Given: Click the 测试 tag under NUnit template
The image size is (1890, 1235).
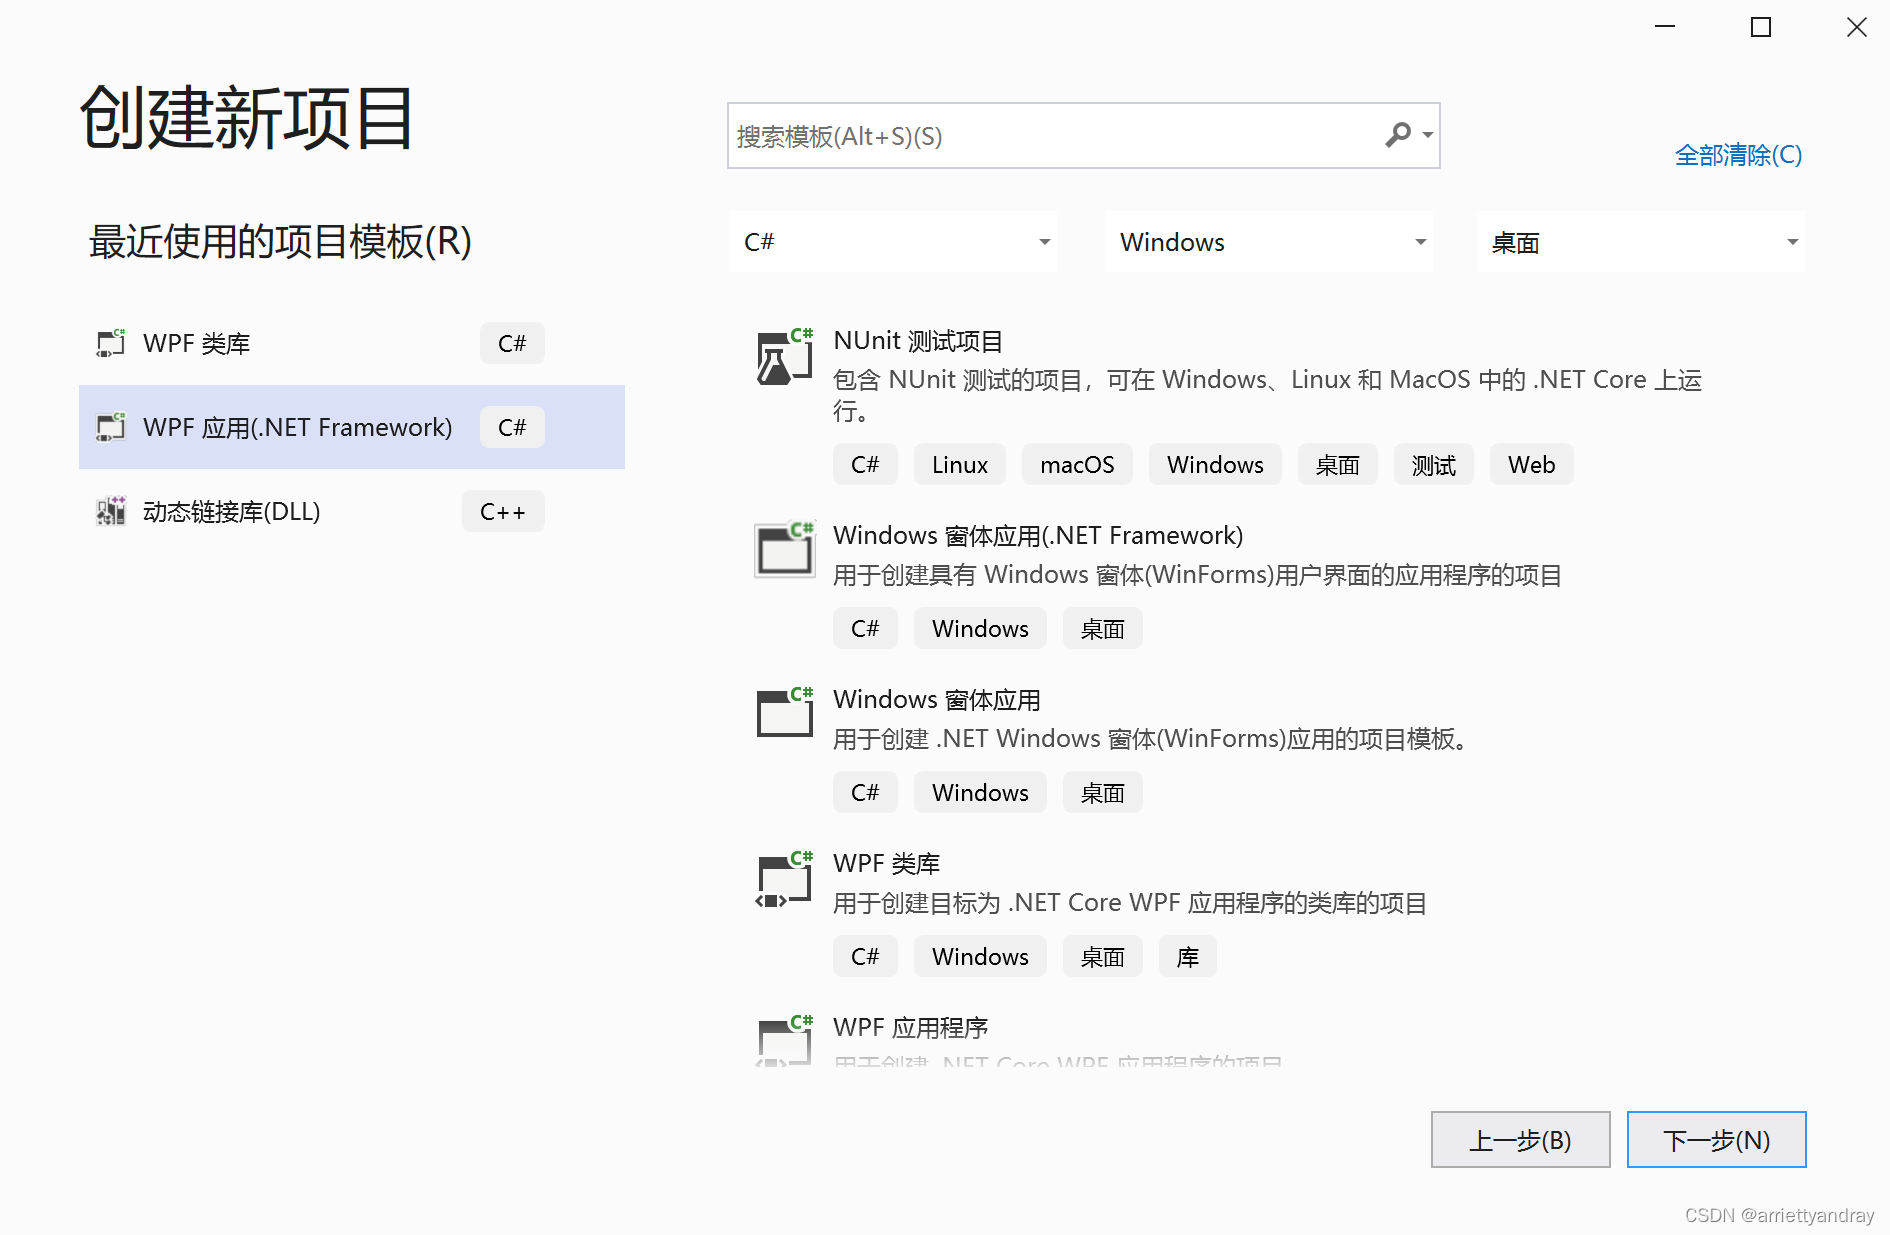Looking at the screenshot, I should pos(1433,464).
